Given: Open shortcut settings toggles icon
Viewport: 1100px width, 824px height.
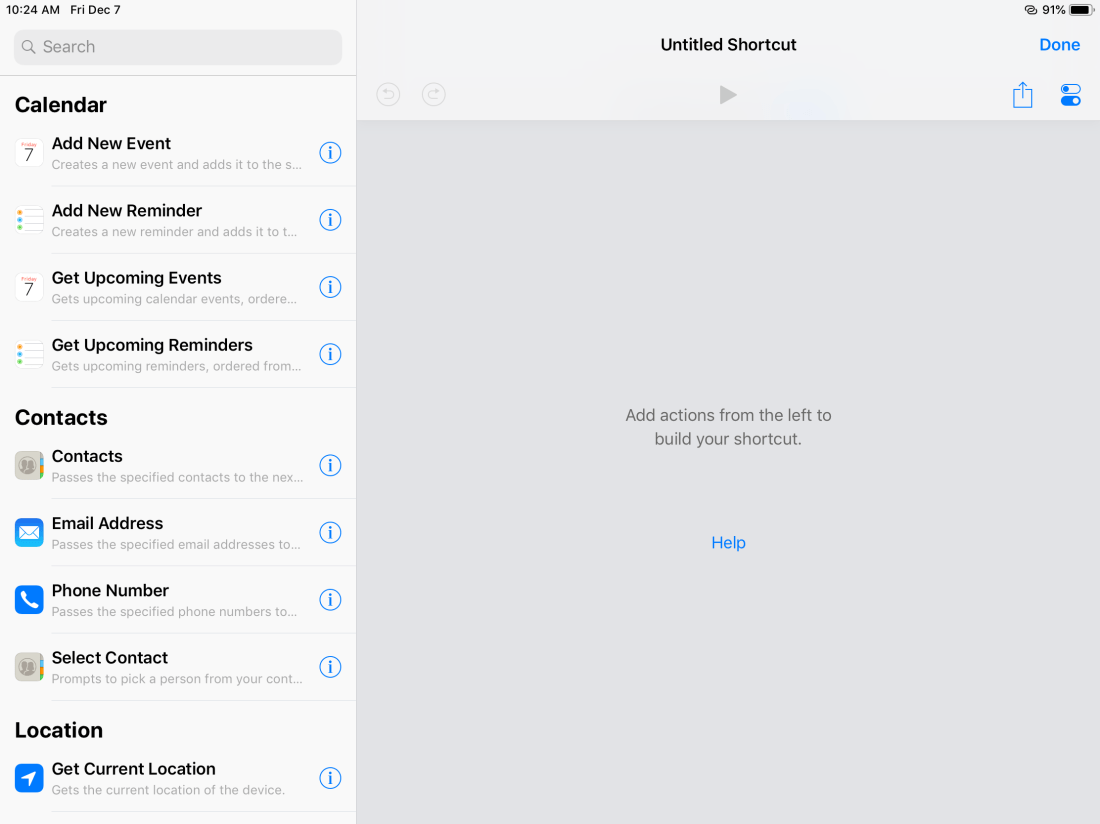Looking at the screenshot, I should point(1070,95).
